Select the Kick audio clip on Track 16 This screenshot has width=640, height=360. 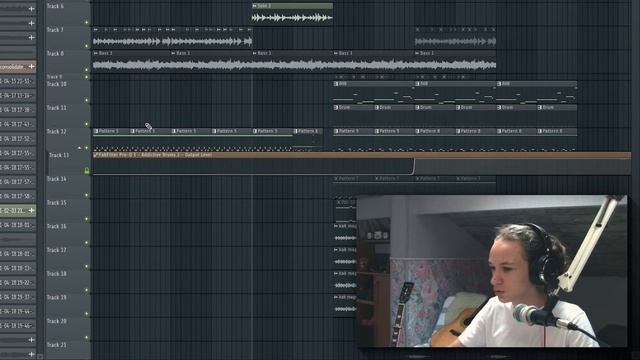tap(345, 233)
